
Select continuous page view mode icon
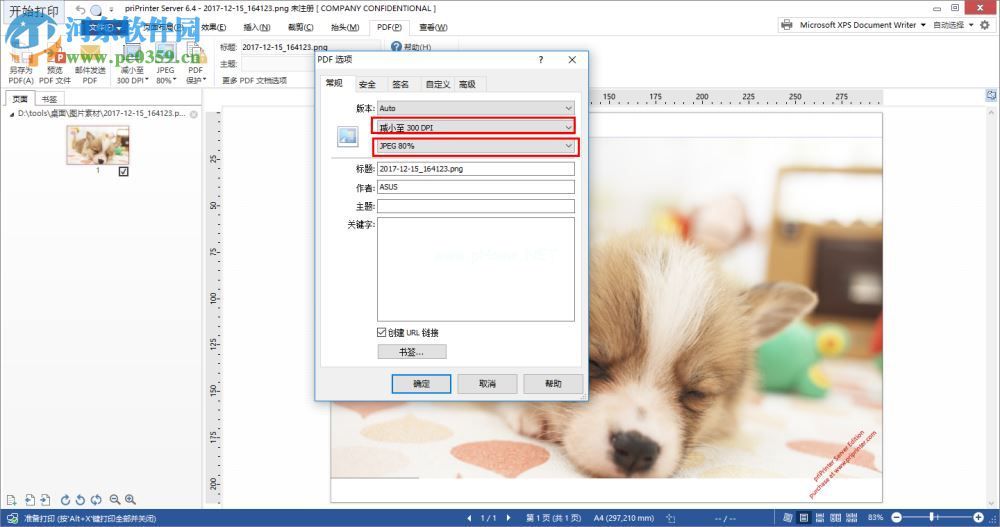point(820,517)
